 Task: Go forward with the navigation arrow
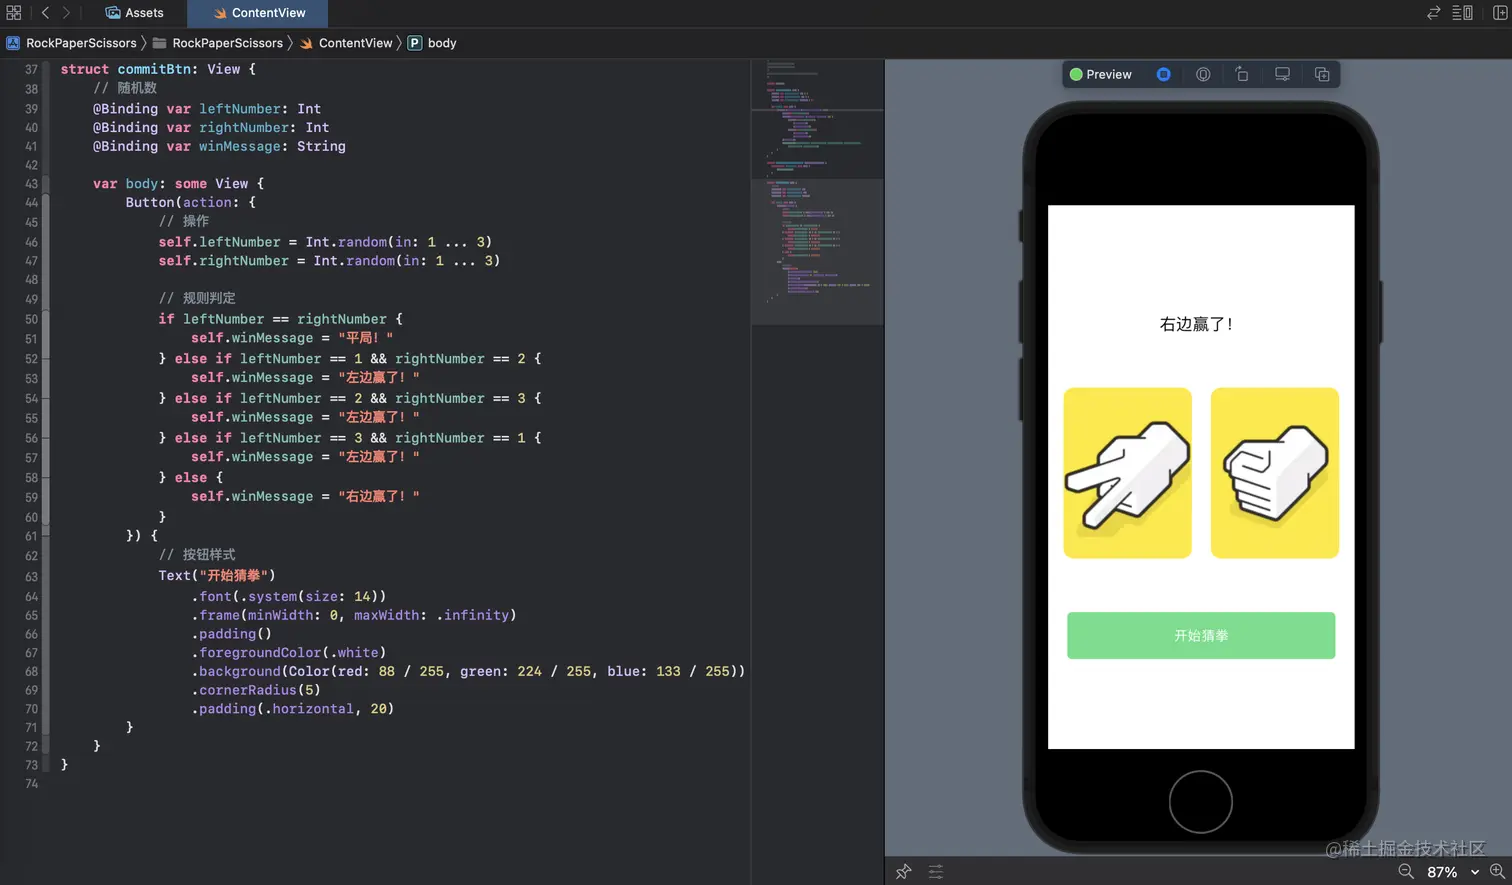click(x=67, y=13)
